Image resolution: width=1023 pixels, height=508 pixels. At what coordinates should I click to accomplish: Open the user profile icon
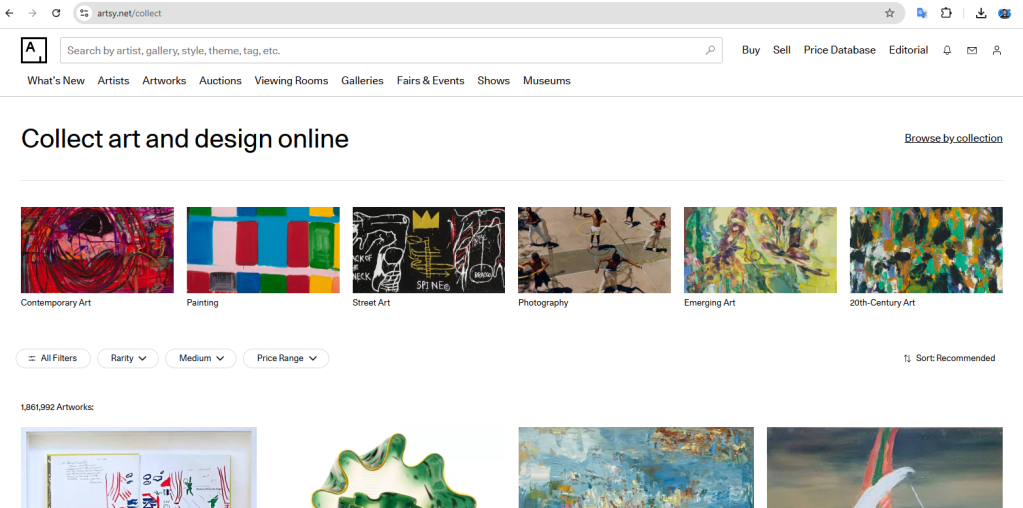pyautogui.click(x=996, y=50)
